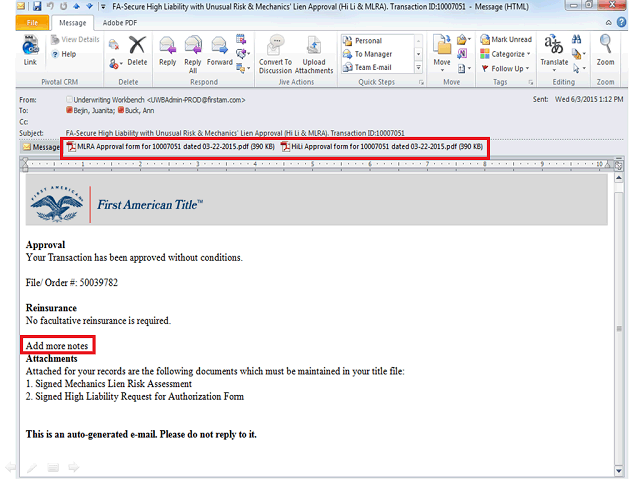640x480 pixels.
Task: Open the HiLi Approval form PDF attachment
Action: coord(382,147)
